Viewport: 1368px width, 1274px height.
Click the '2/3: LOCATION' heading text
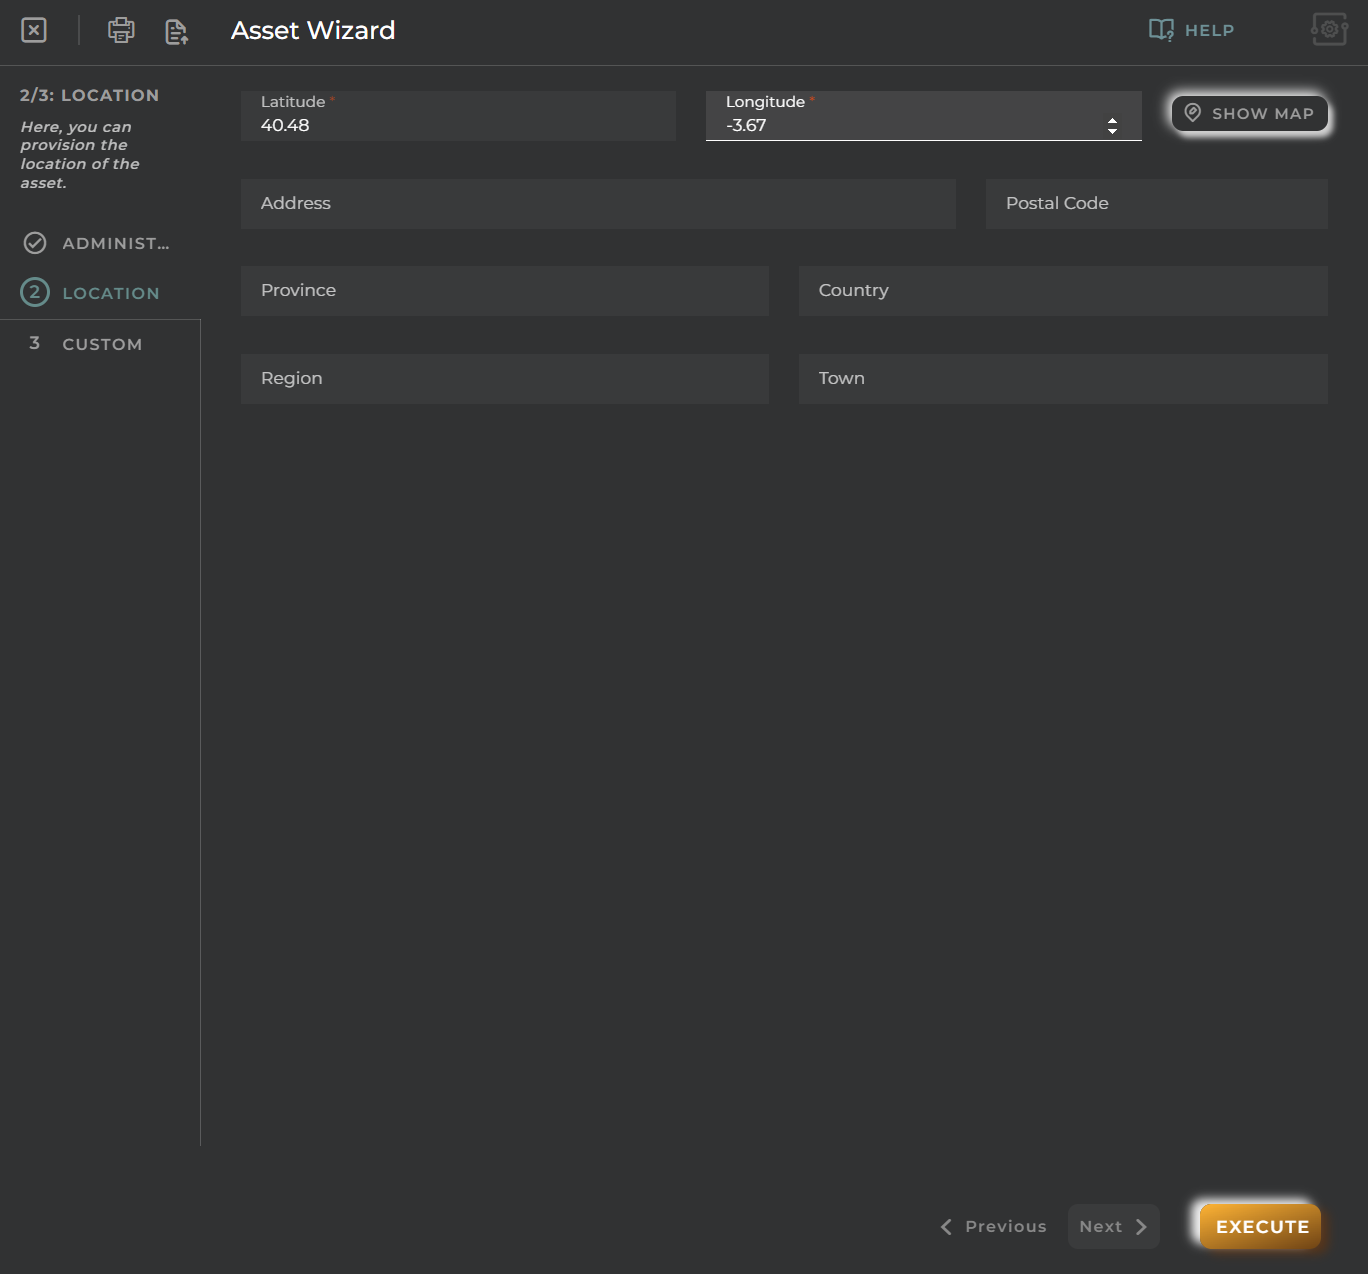(90, 96)
